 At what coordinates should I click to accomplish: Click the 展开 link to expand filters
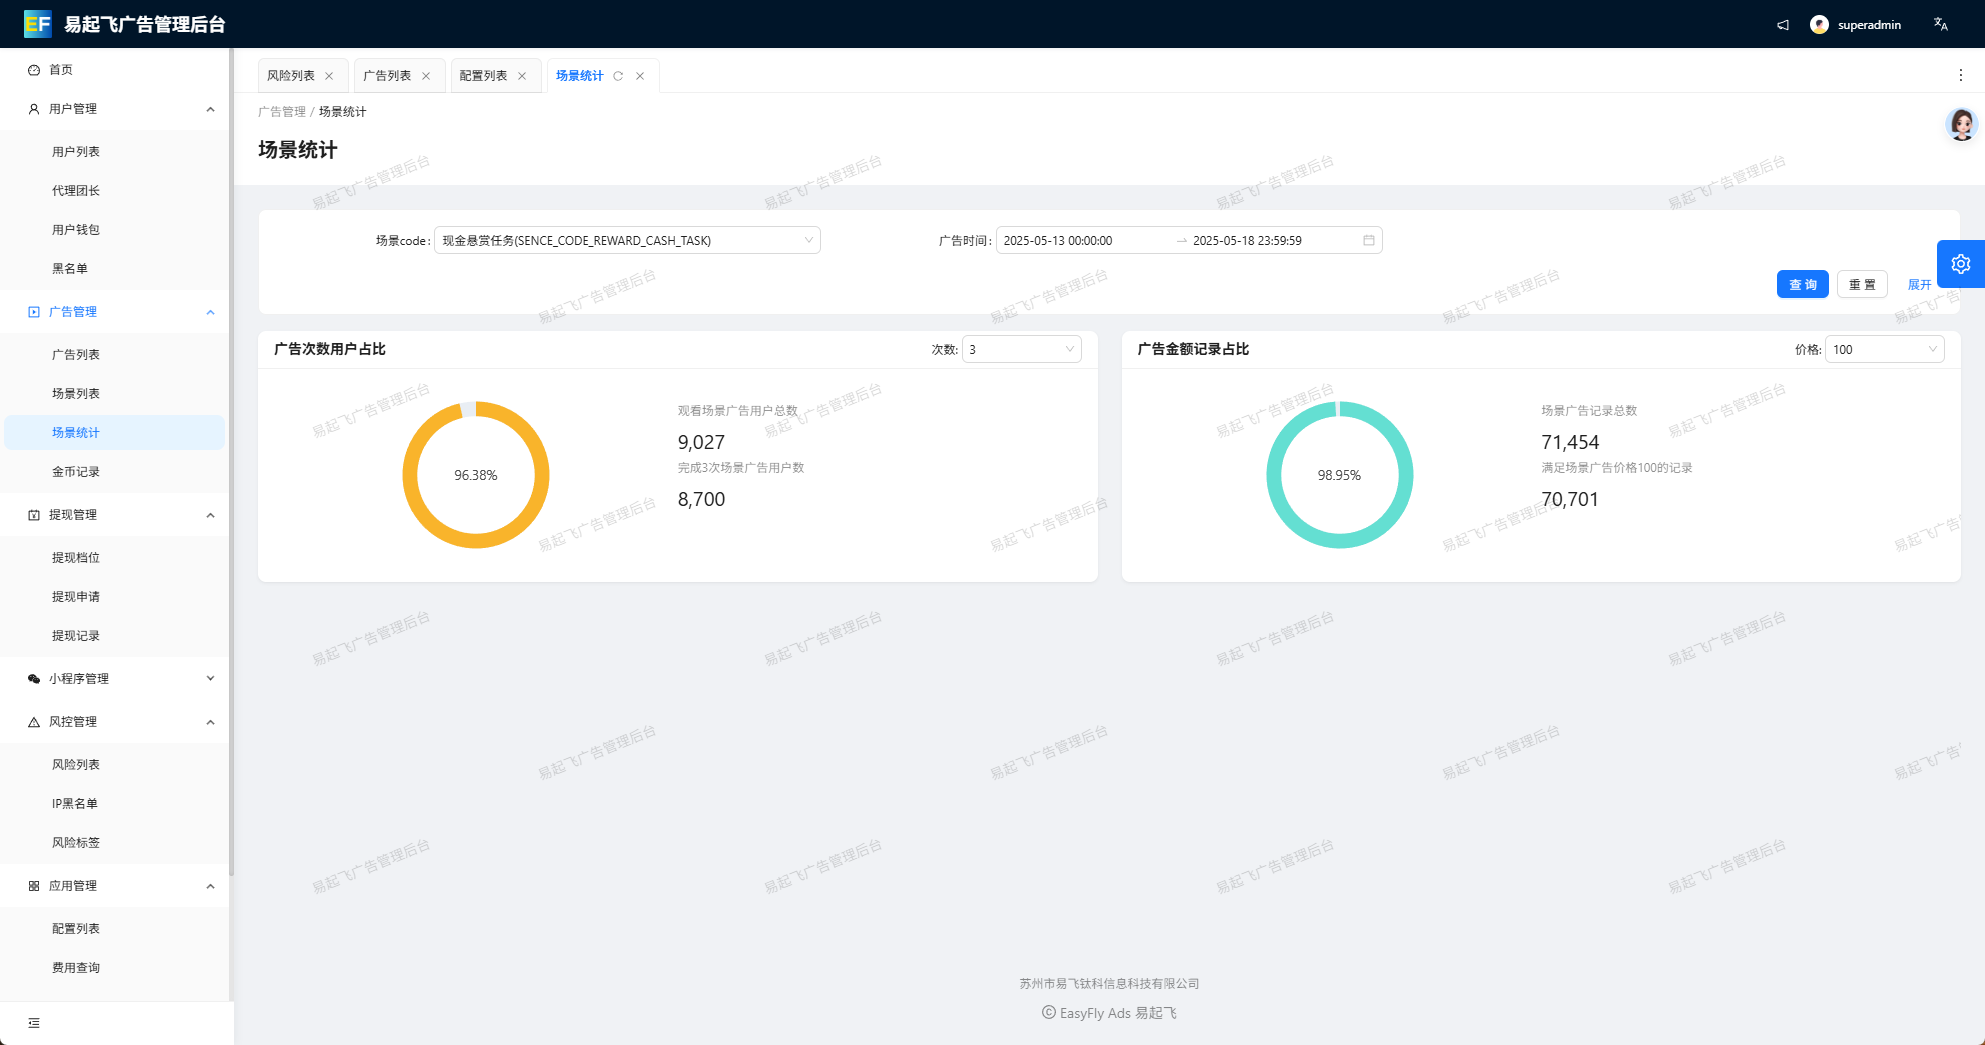click(x=1919, y=285)
